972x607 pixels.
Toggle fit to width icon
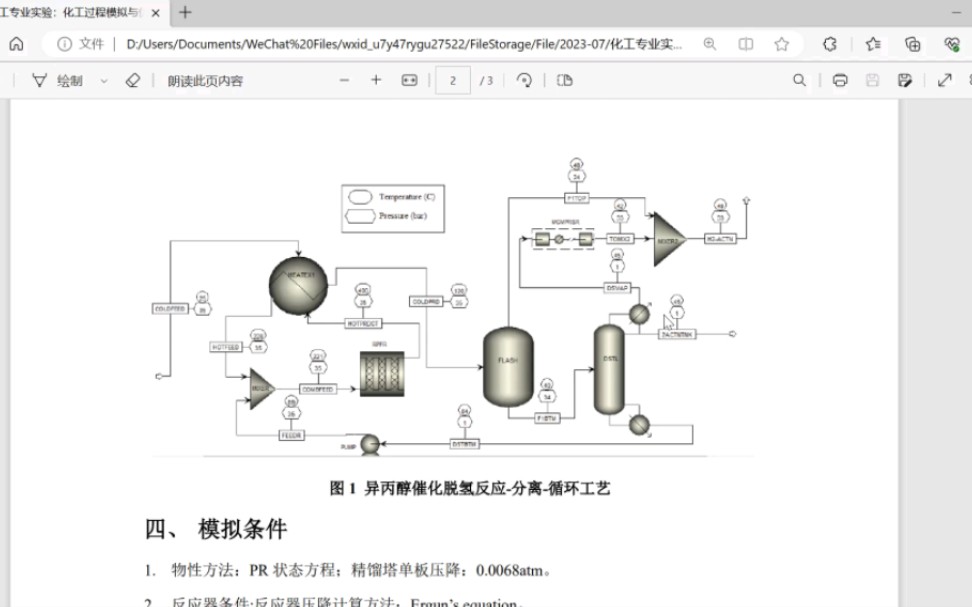409,81
